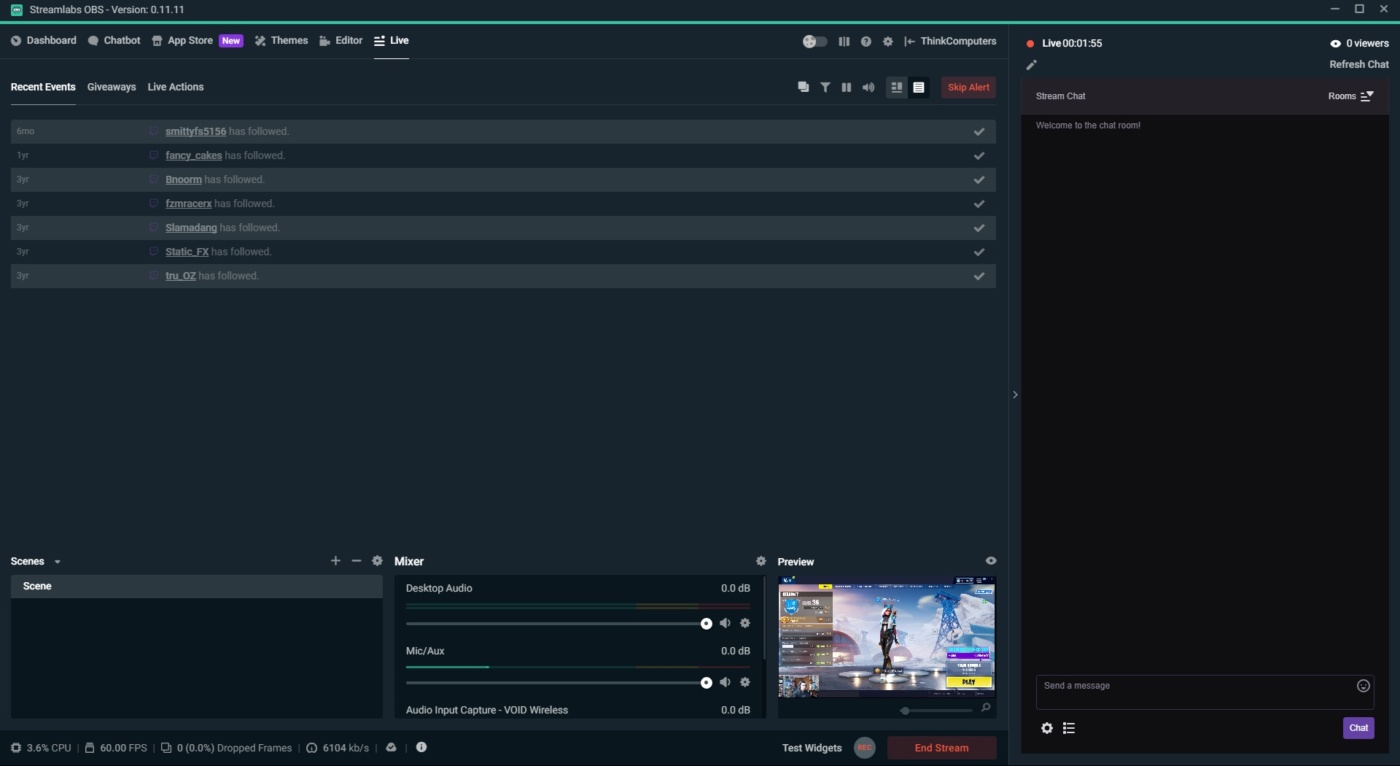Screen dimensions: 1400x766
Task: Click the magnifier icon below the preview
Action: click(986, 708)
